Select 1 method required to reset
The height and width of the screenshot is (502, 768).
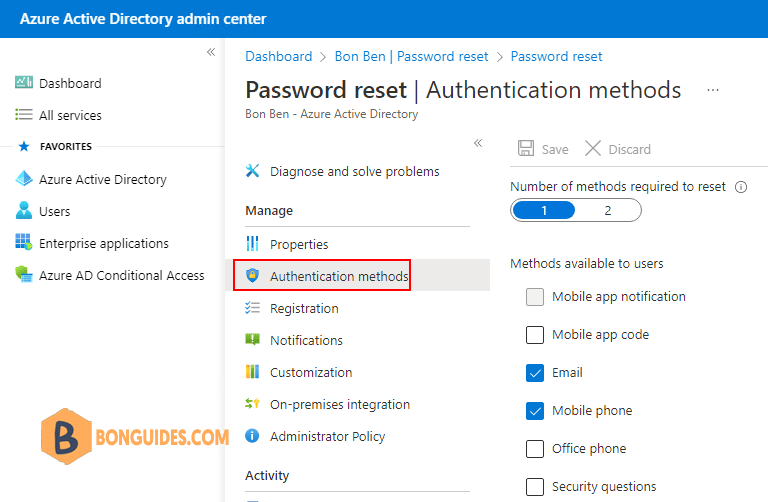[544, 211]
